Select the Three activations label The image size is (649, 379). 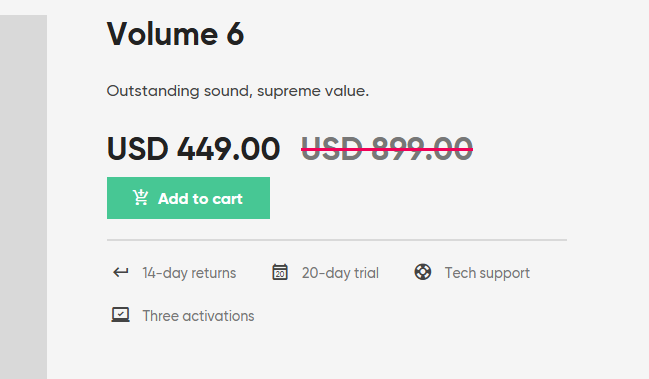tap(198, 316)
